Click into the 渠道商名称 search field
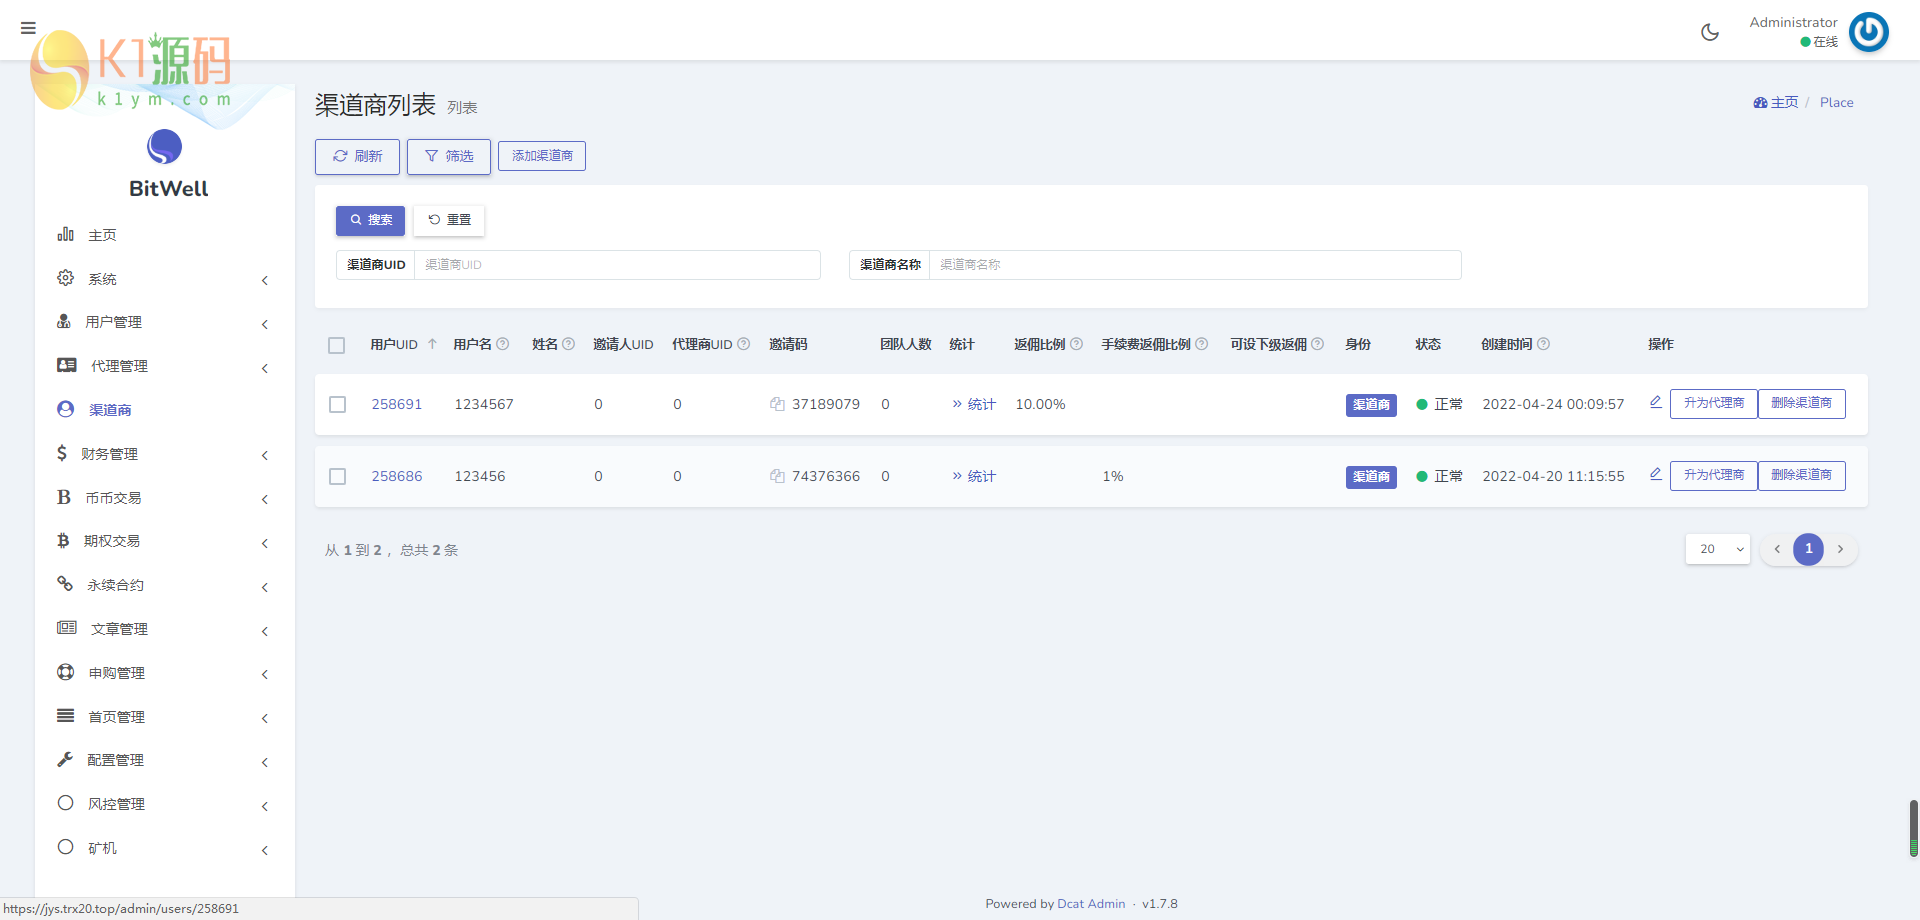The height and width of the screenshot is (920, 1920). [1195, 265]
